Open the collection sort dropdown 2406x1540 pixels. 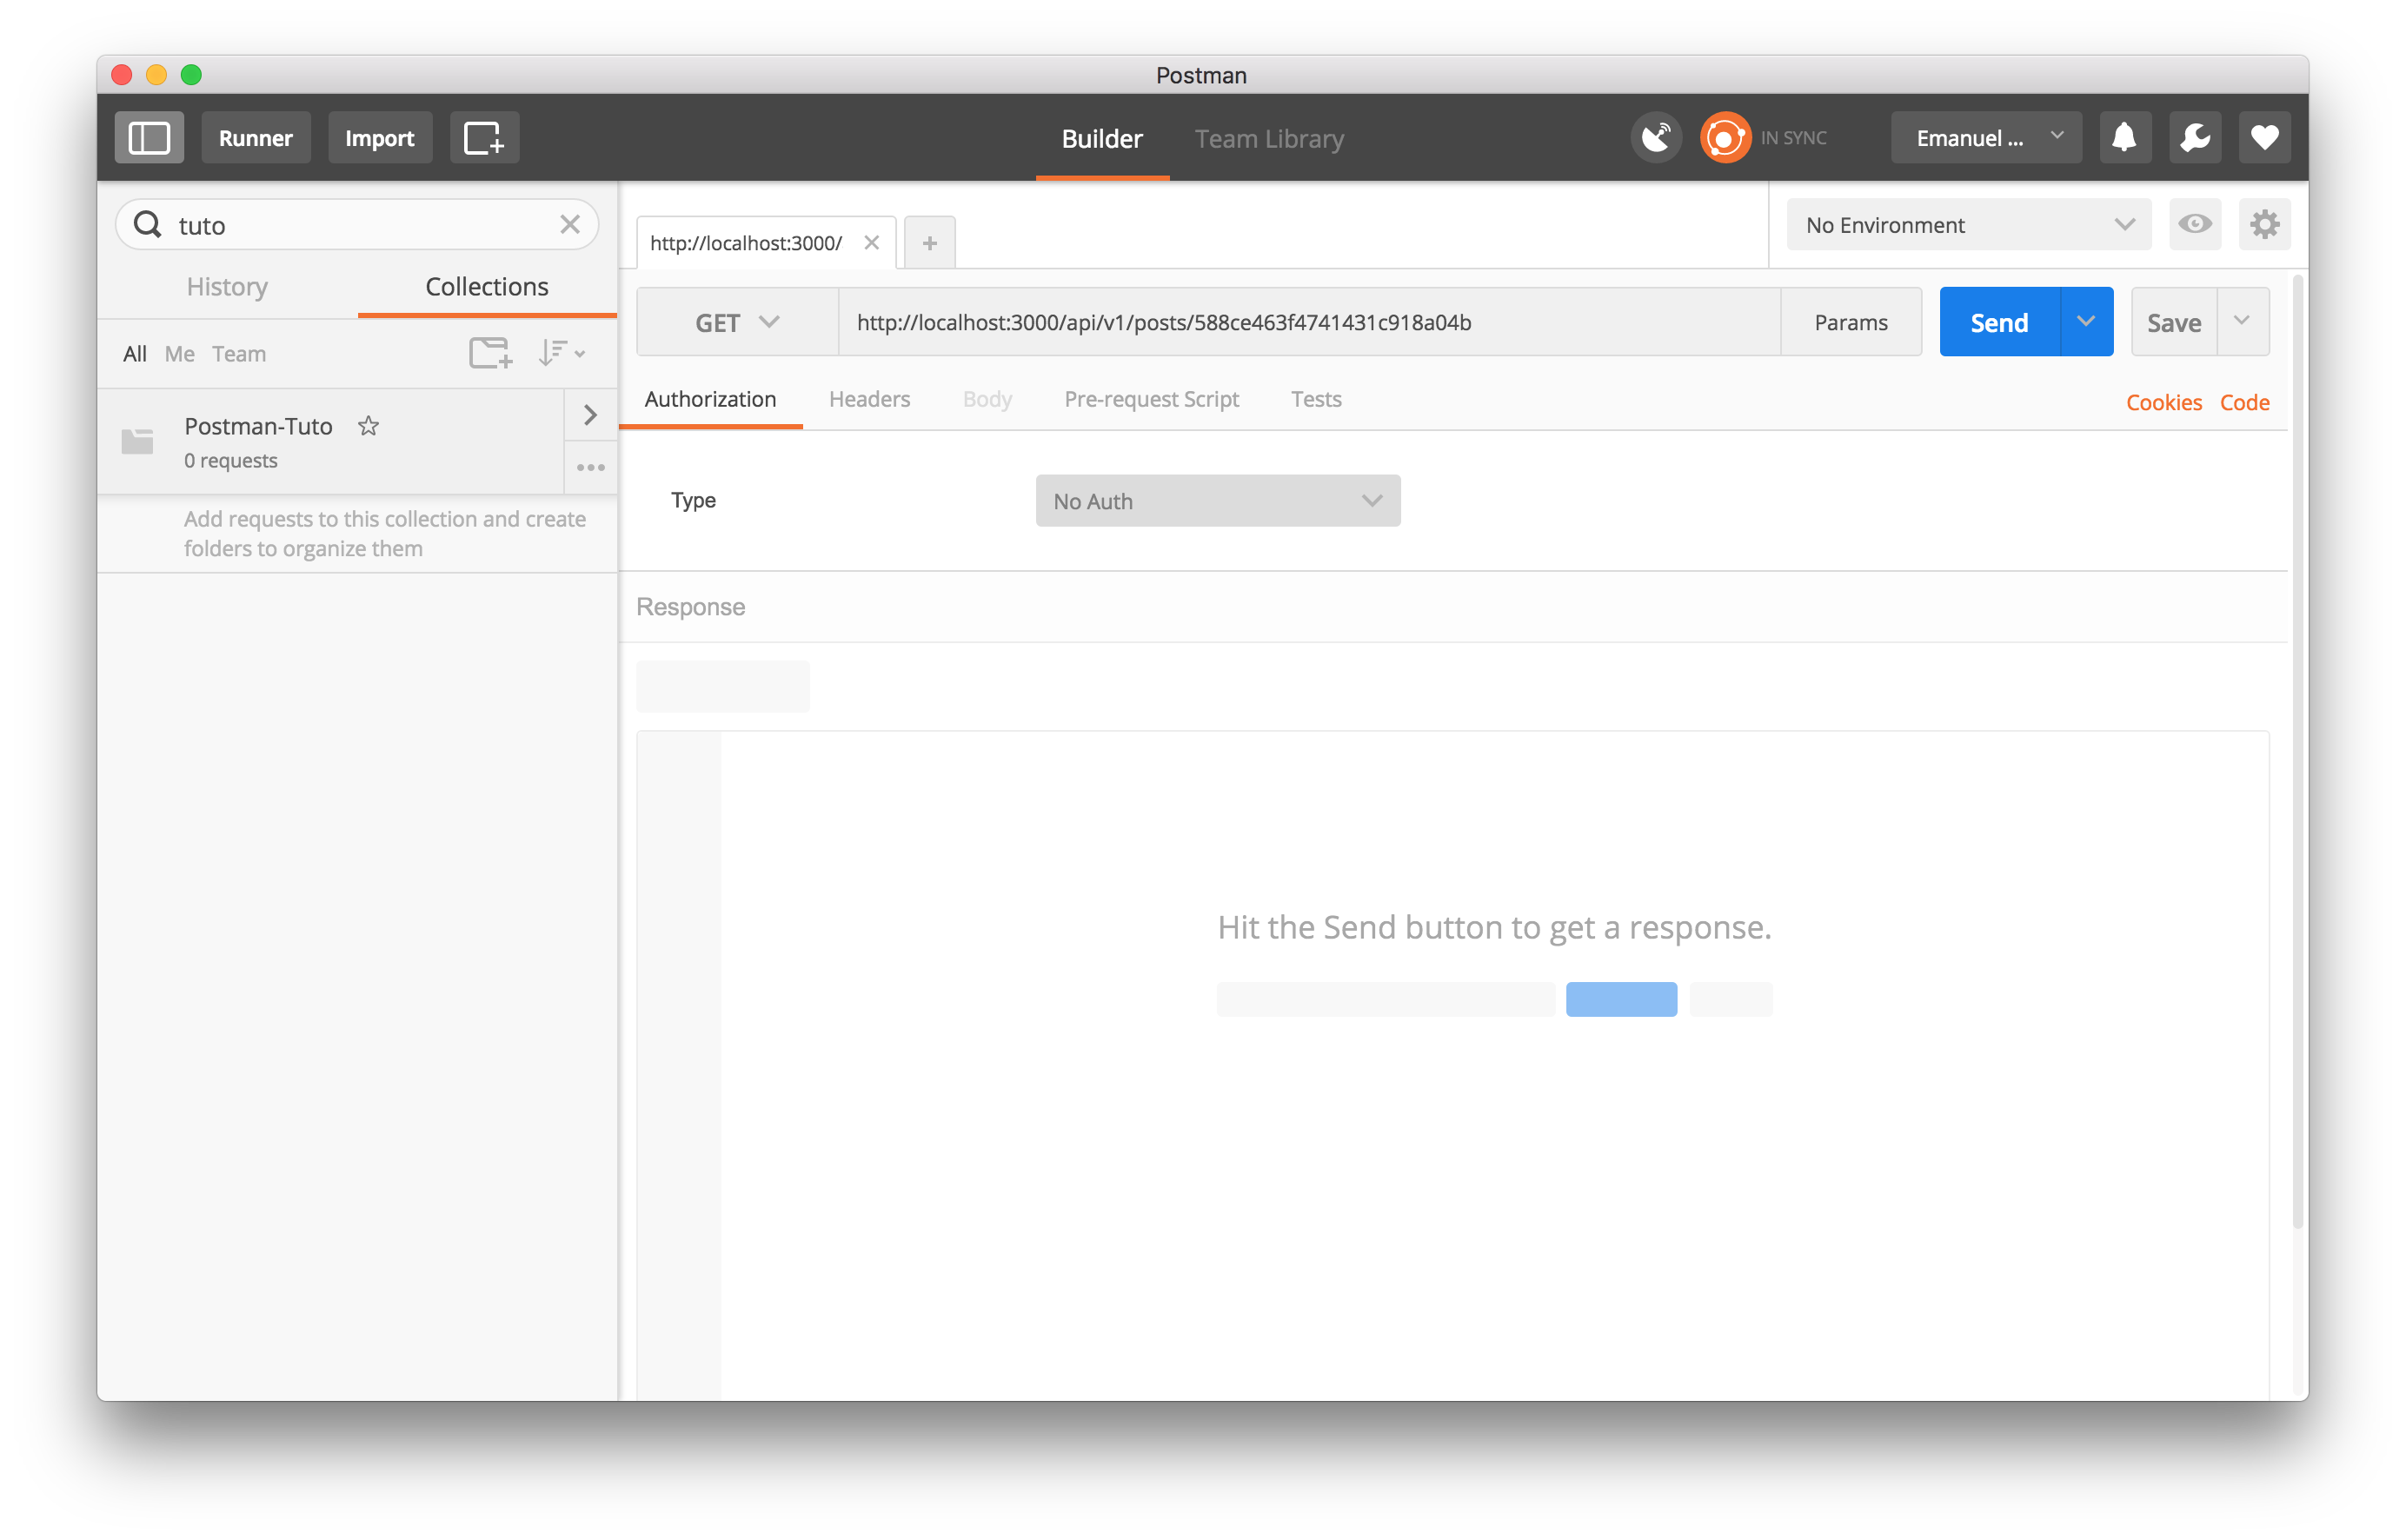click(561, 353)
